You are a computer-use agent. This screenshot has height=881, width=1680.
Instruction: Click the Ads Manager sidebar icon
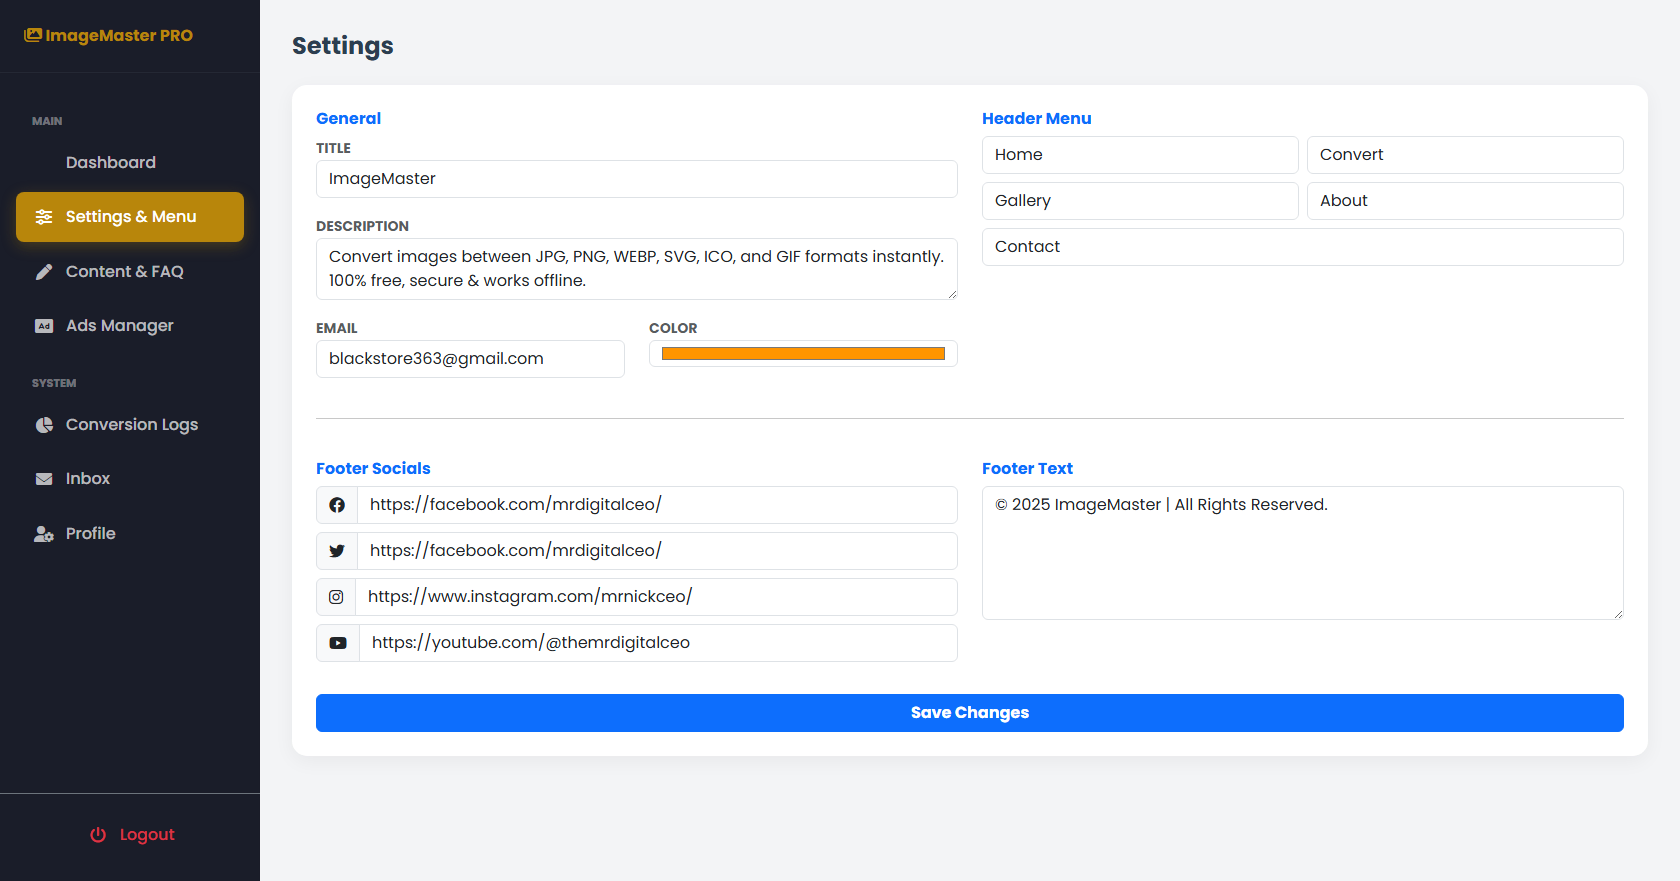tap(44, 326)
